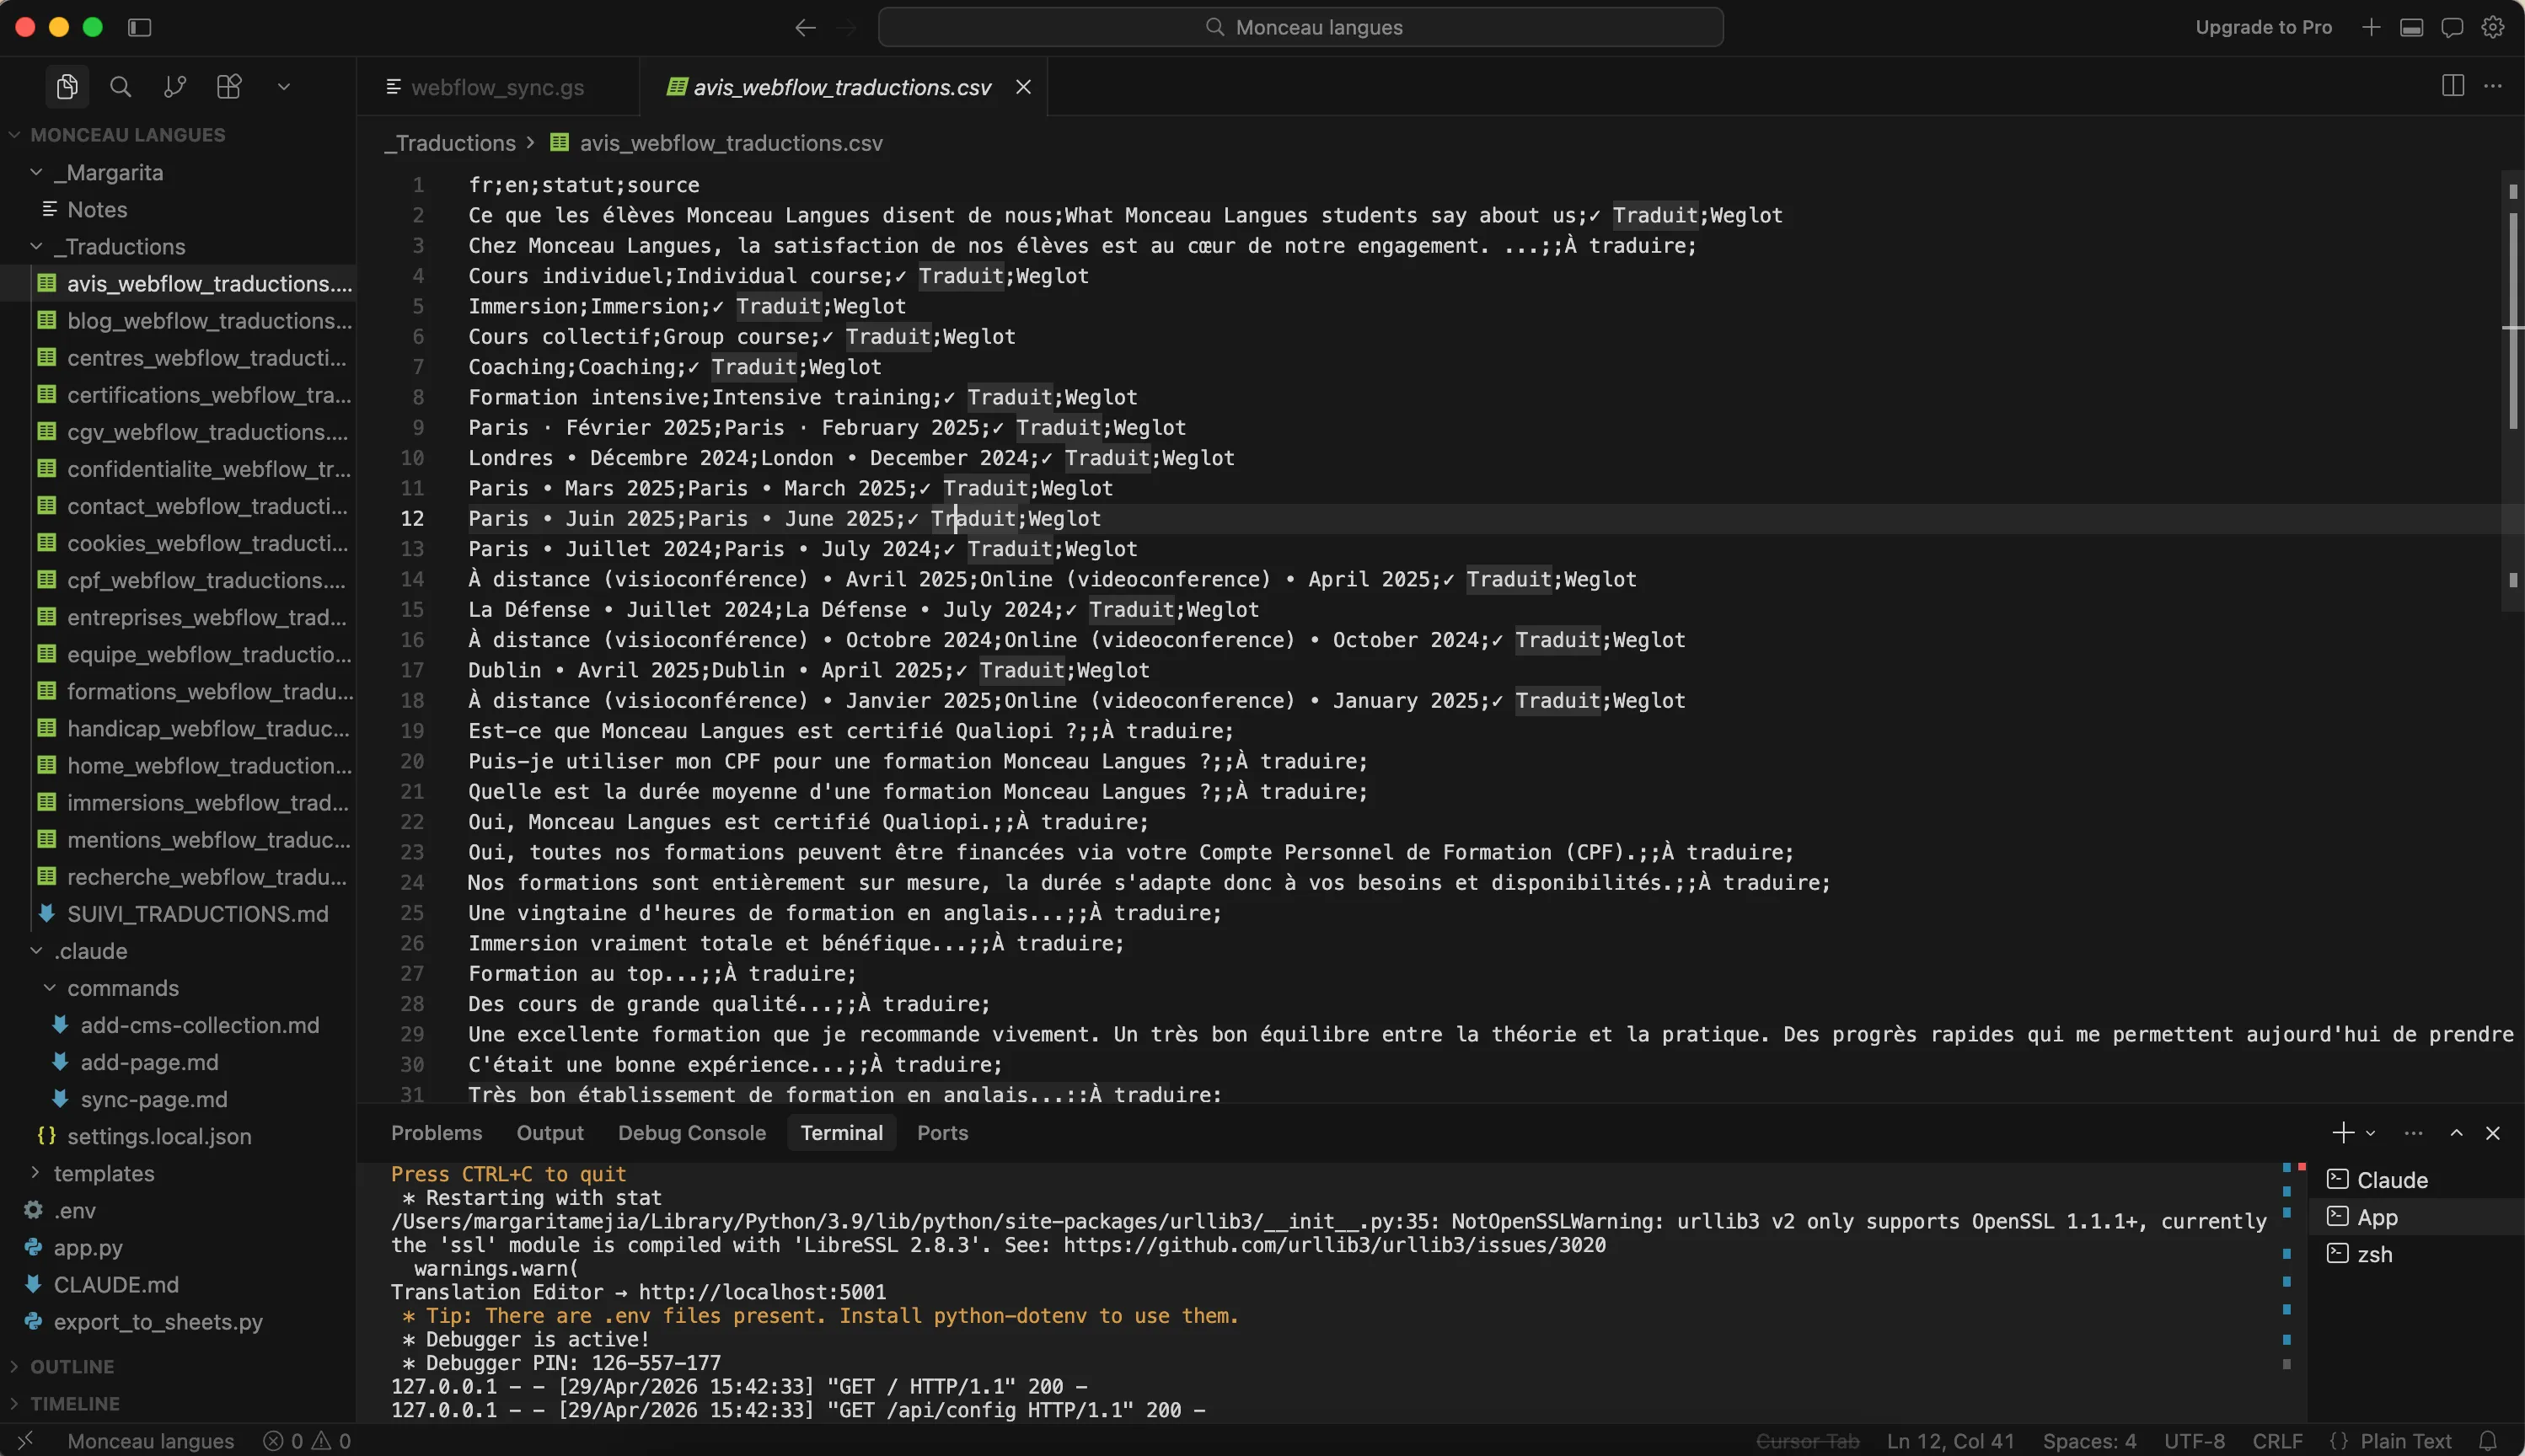Expand the additional views chevron in activity bar
2525x1456 pixels.
[x=284, y=87]
